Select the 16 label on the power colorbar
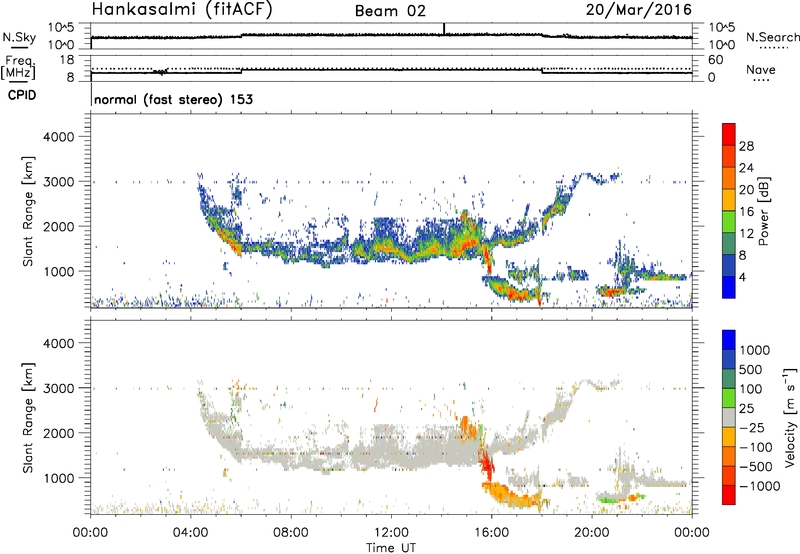 (746, 212)
